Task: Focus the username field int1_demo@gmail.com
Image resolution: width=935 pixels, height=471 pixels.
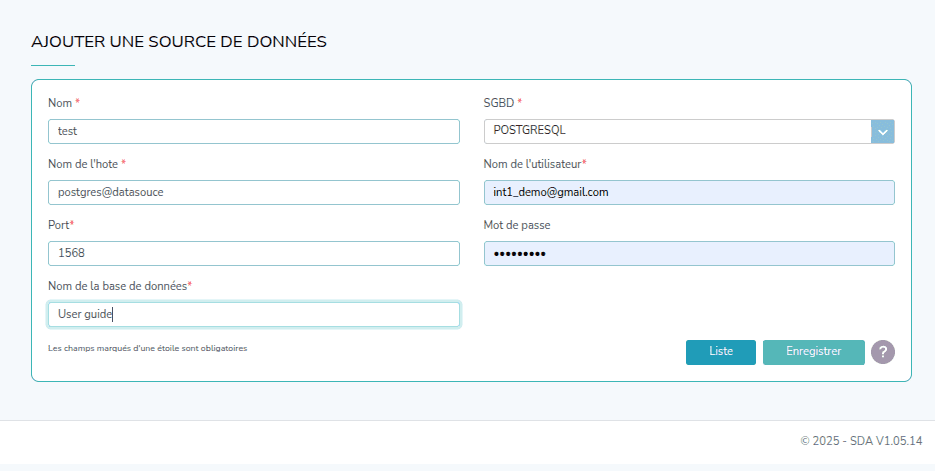Action: coord(688,192)
